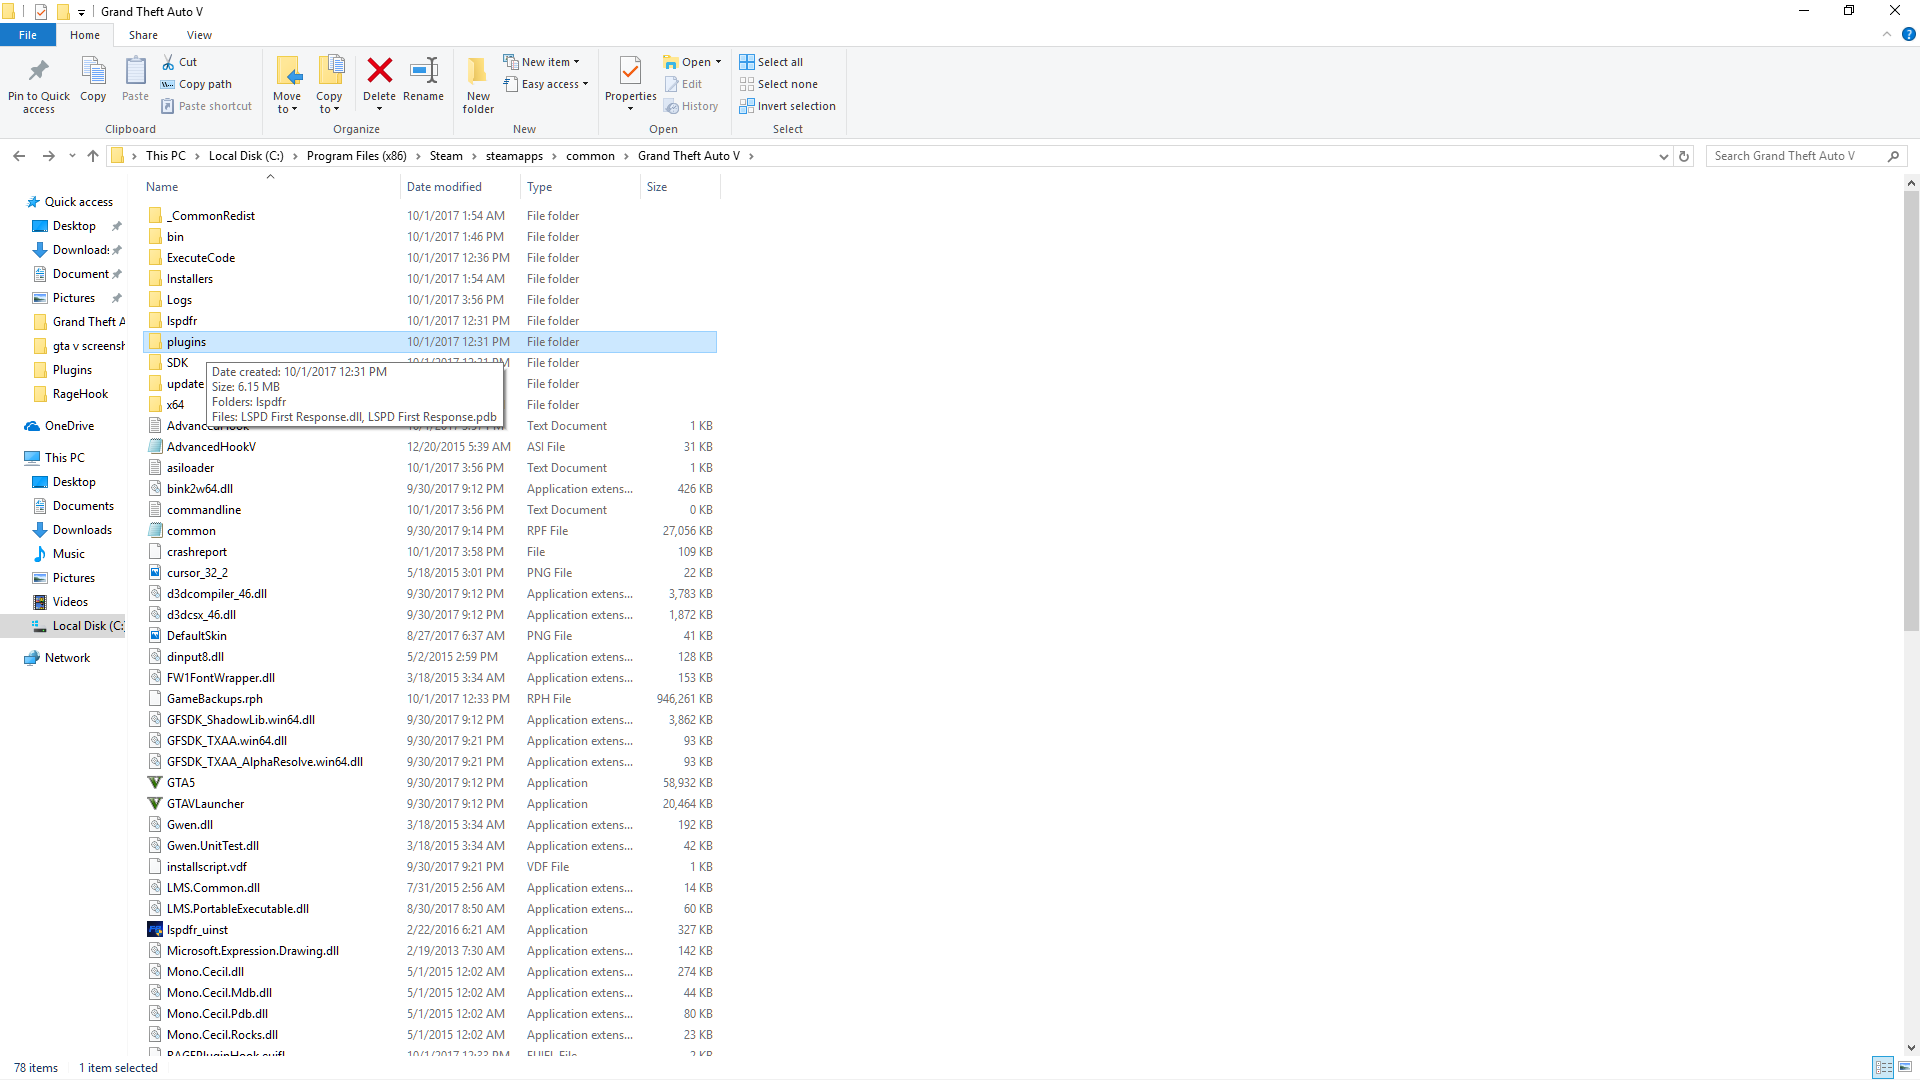Image resolution: width=1920 pixels, height=1080 pixels.
Task: Click the Cut scissors button
Action: coord(180,62)
